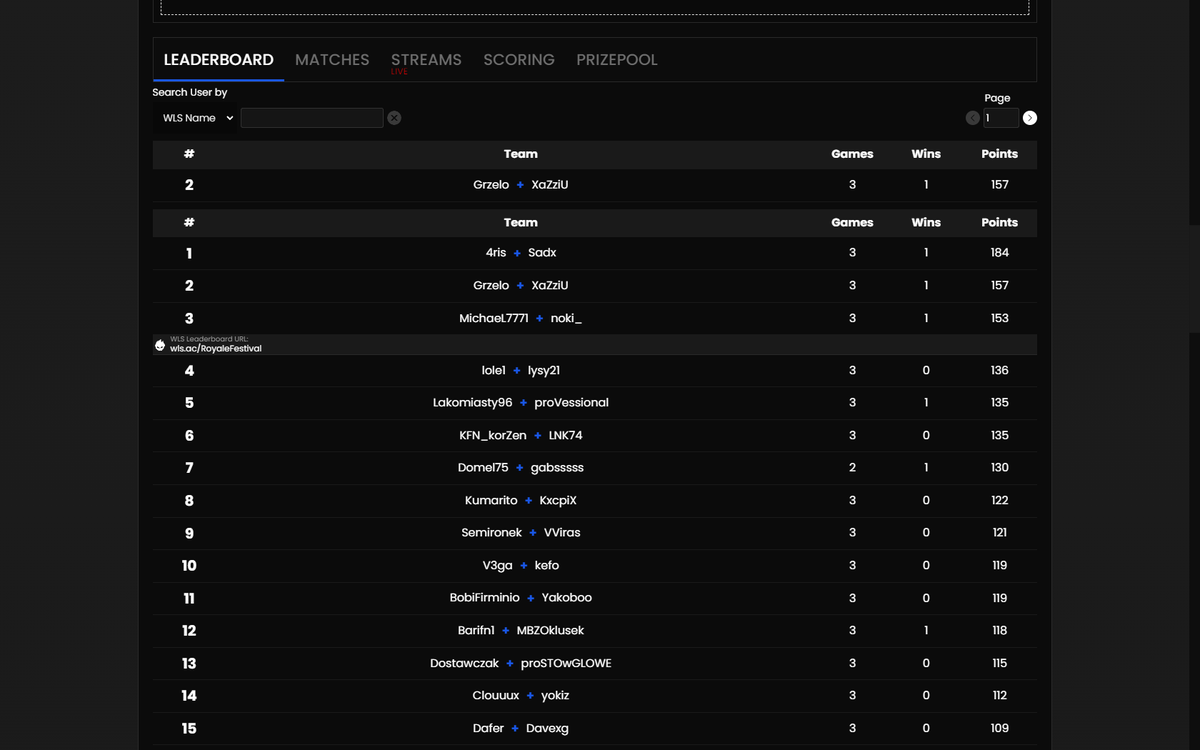Click player lole1 in rank 4
This screenshot has width=1200, height=750.
[x=494, y=371]
